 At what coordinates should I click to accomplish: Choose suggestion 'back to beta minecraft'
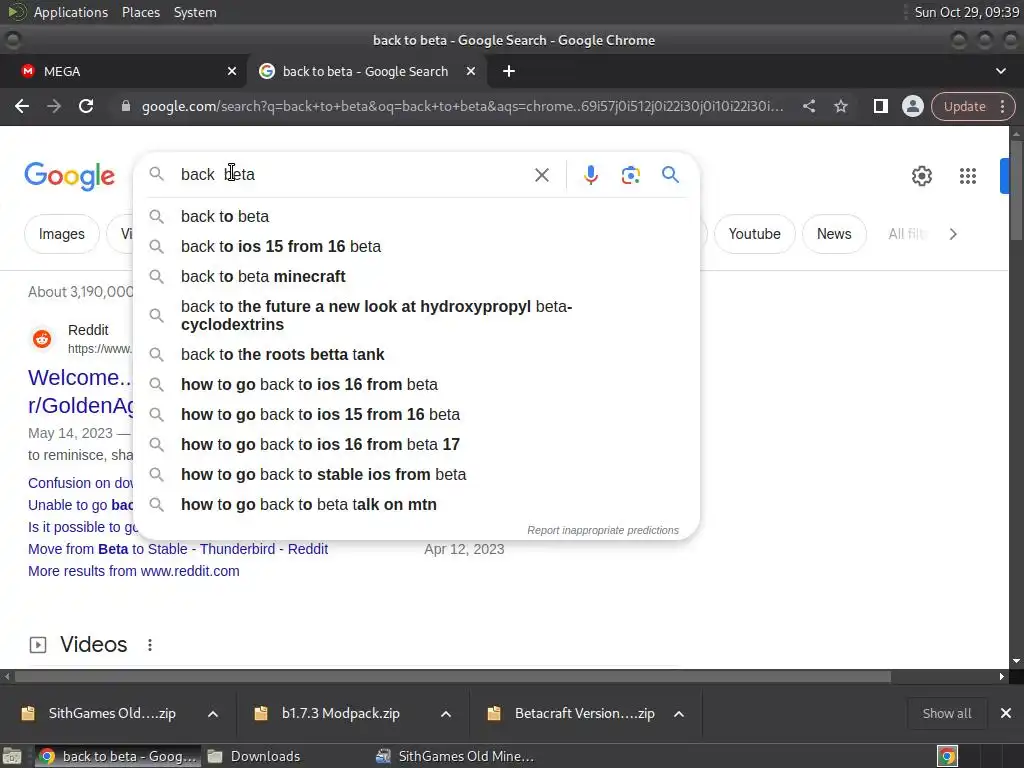click(x=417, y=276)
